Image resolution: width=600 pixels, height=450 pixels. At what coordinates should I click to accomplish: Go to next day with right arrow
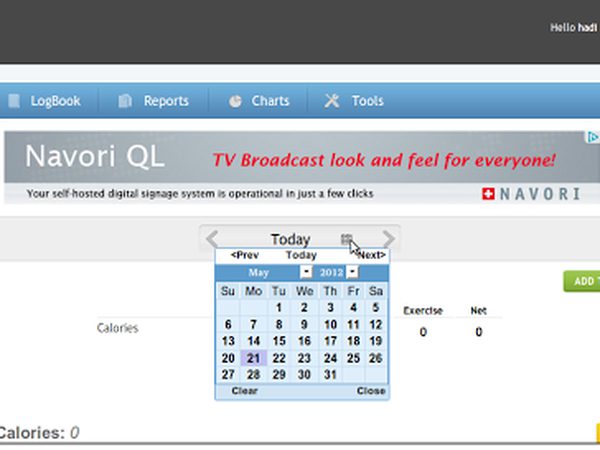389,239
